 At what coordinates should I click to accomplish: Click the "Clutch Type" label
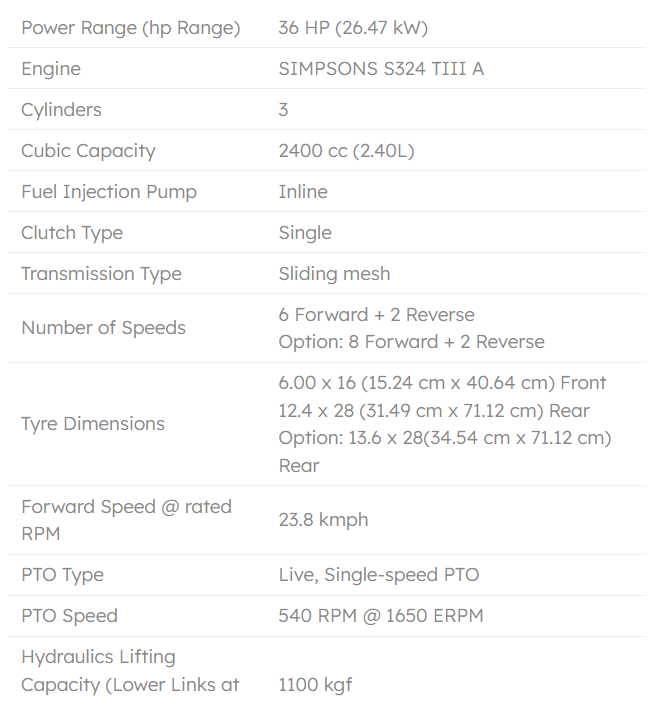tap(72, 233)
